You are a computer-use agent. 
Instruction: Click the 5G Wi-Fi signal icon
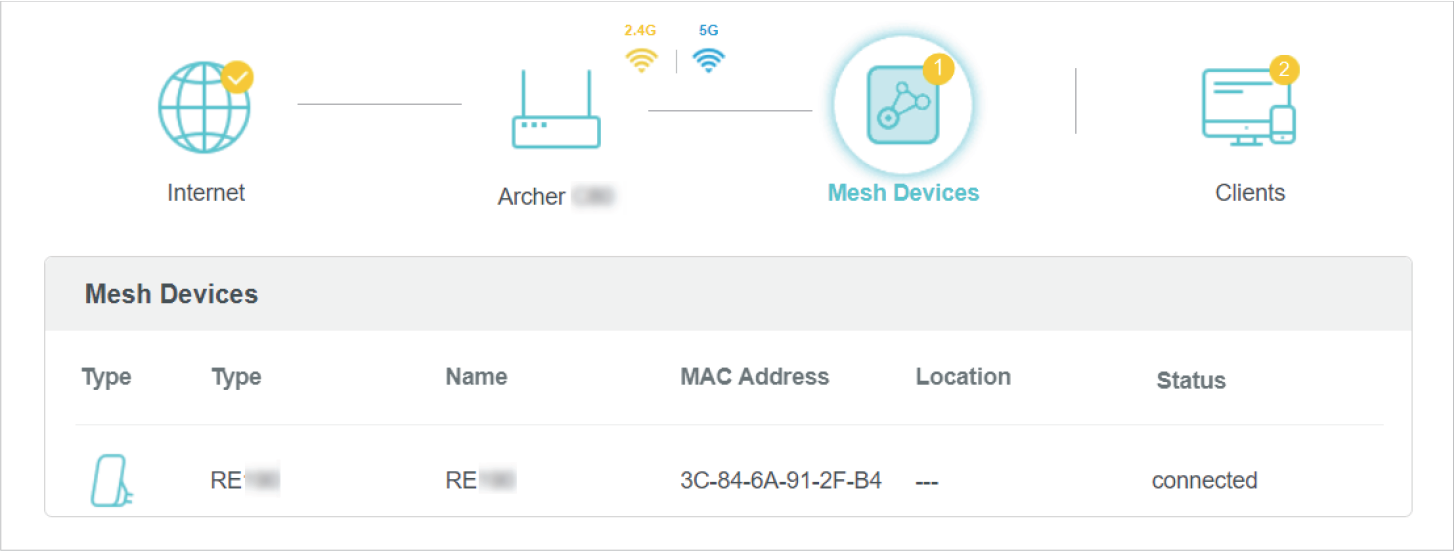pos(709,61)
